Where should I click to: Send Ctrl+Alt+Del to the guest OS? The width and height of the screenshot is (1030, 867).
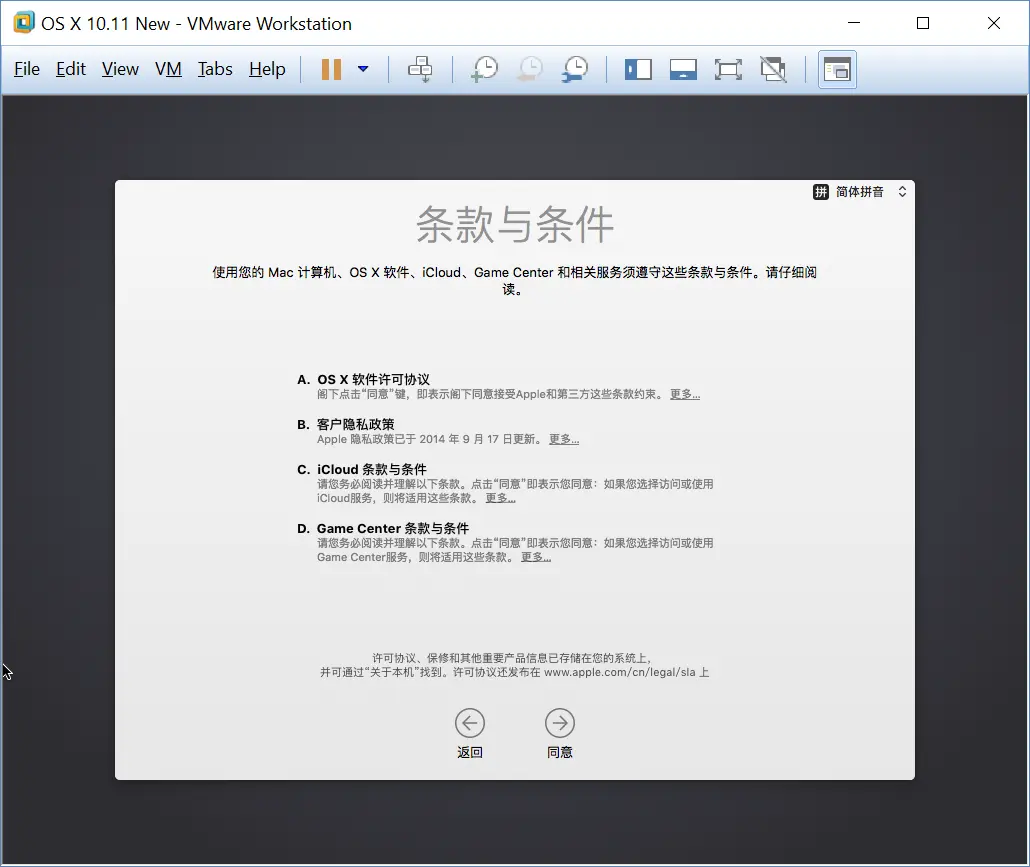point(421,69)
